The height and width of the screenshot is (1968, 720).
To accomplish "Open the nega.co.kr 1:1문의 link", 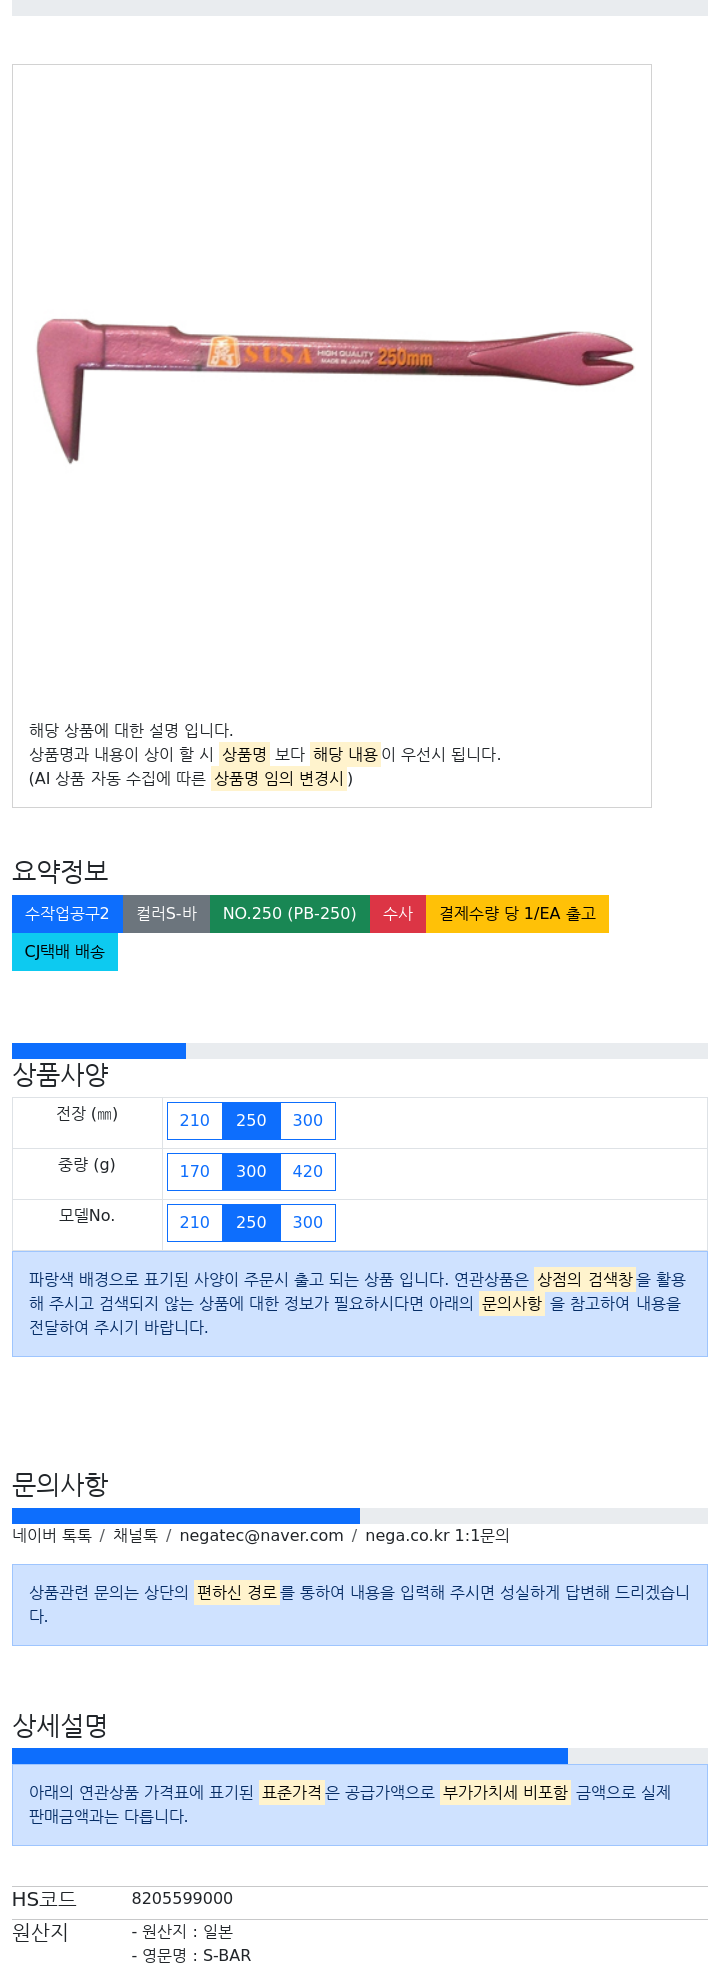I will click(x=437, y=1536).
